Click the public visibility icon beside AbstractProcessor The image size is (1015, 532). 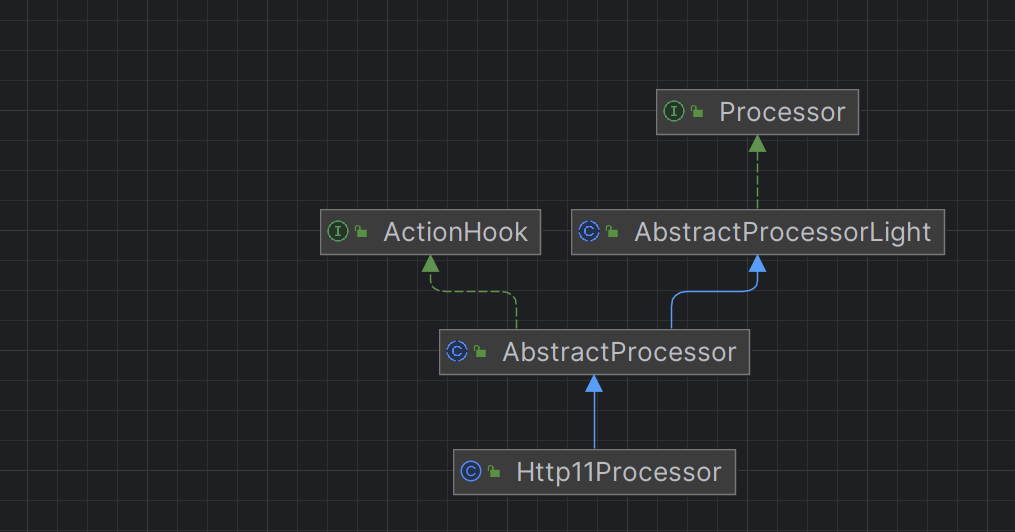pyautogui.click(x=480, y=352)
